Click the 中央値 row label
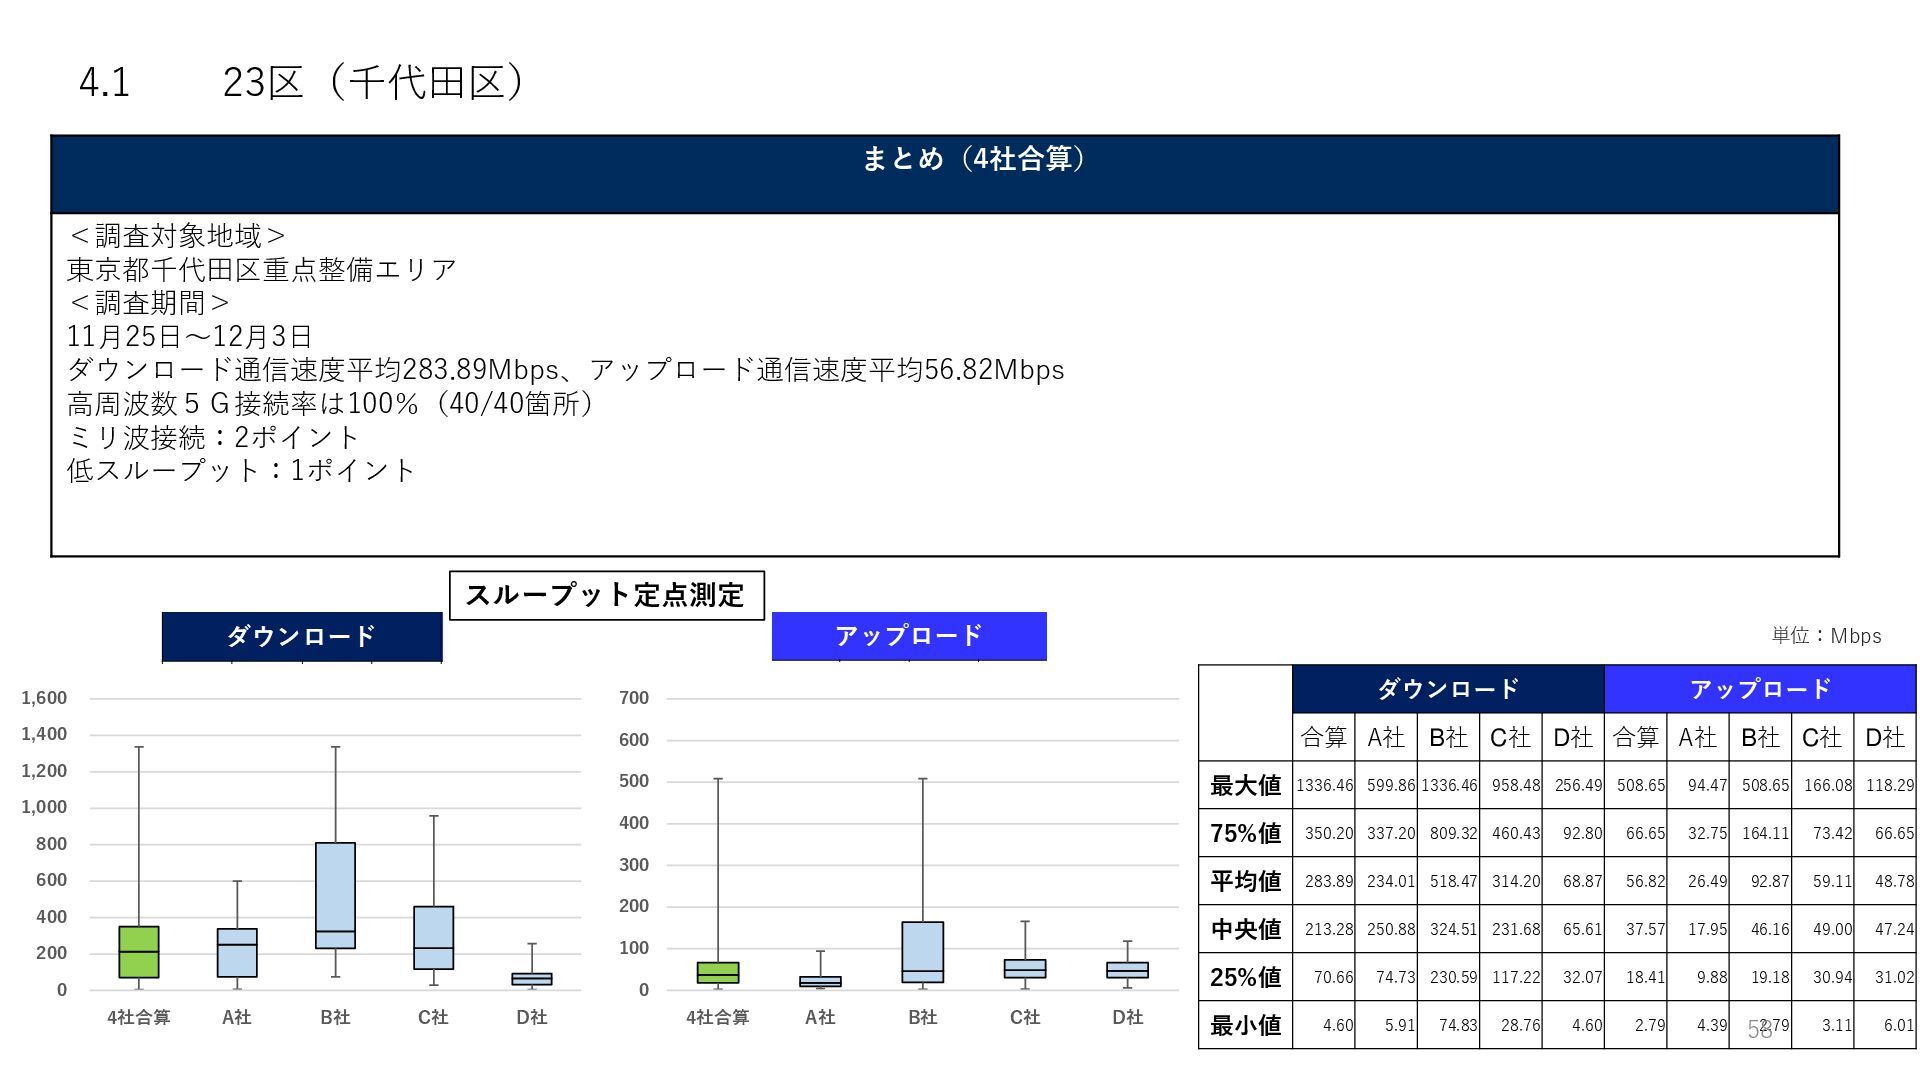Image resolution: width=1920 pixels, height=1080 pixels. (1245, 929)
